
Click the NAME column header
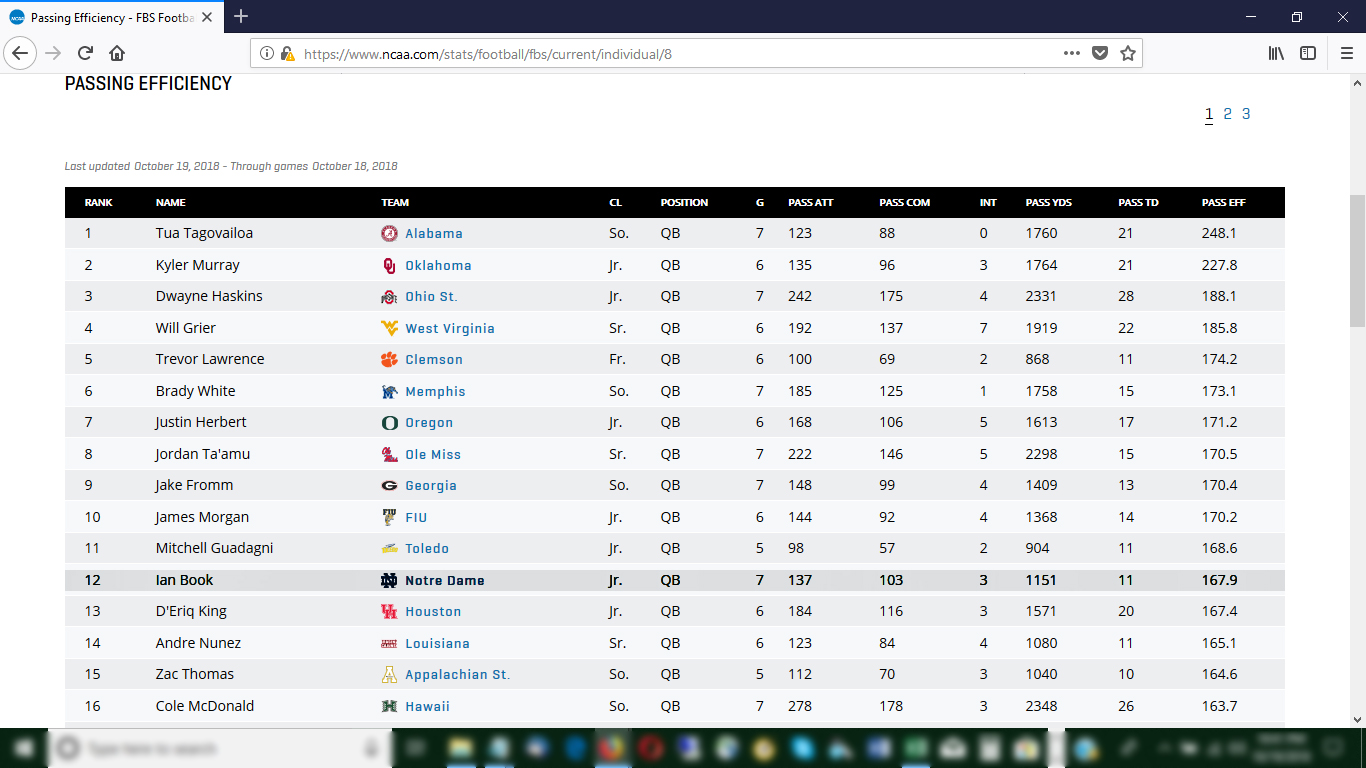[x=171, y=203]
